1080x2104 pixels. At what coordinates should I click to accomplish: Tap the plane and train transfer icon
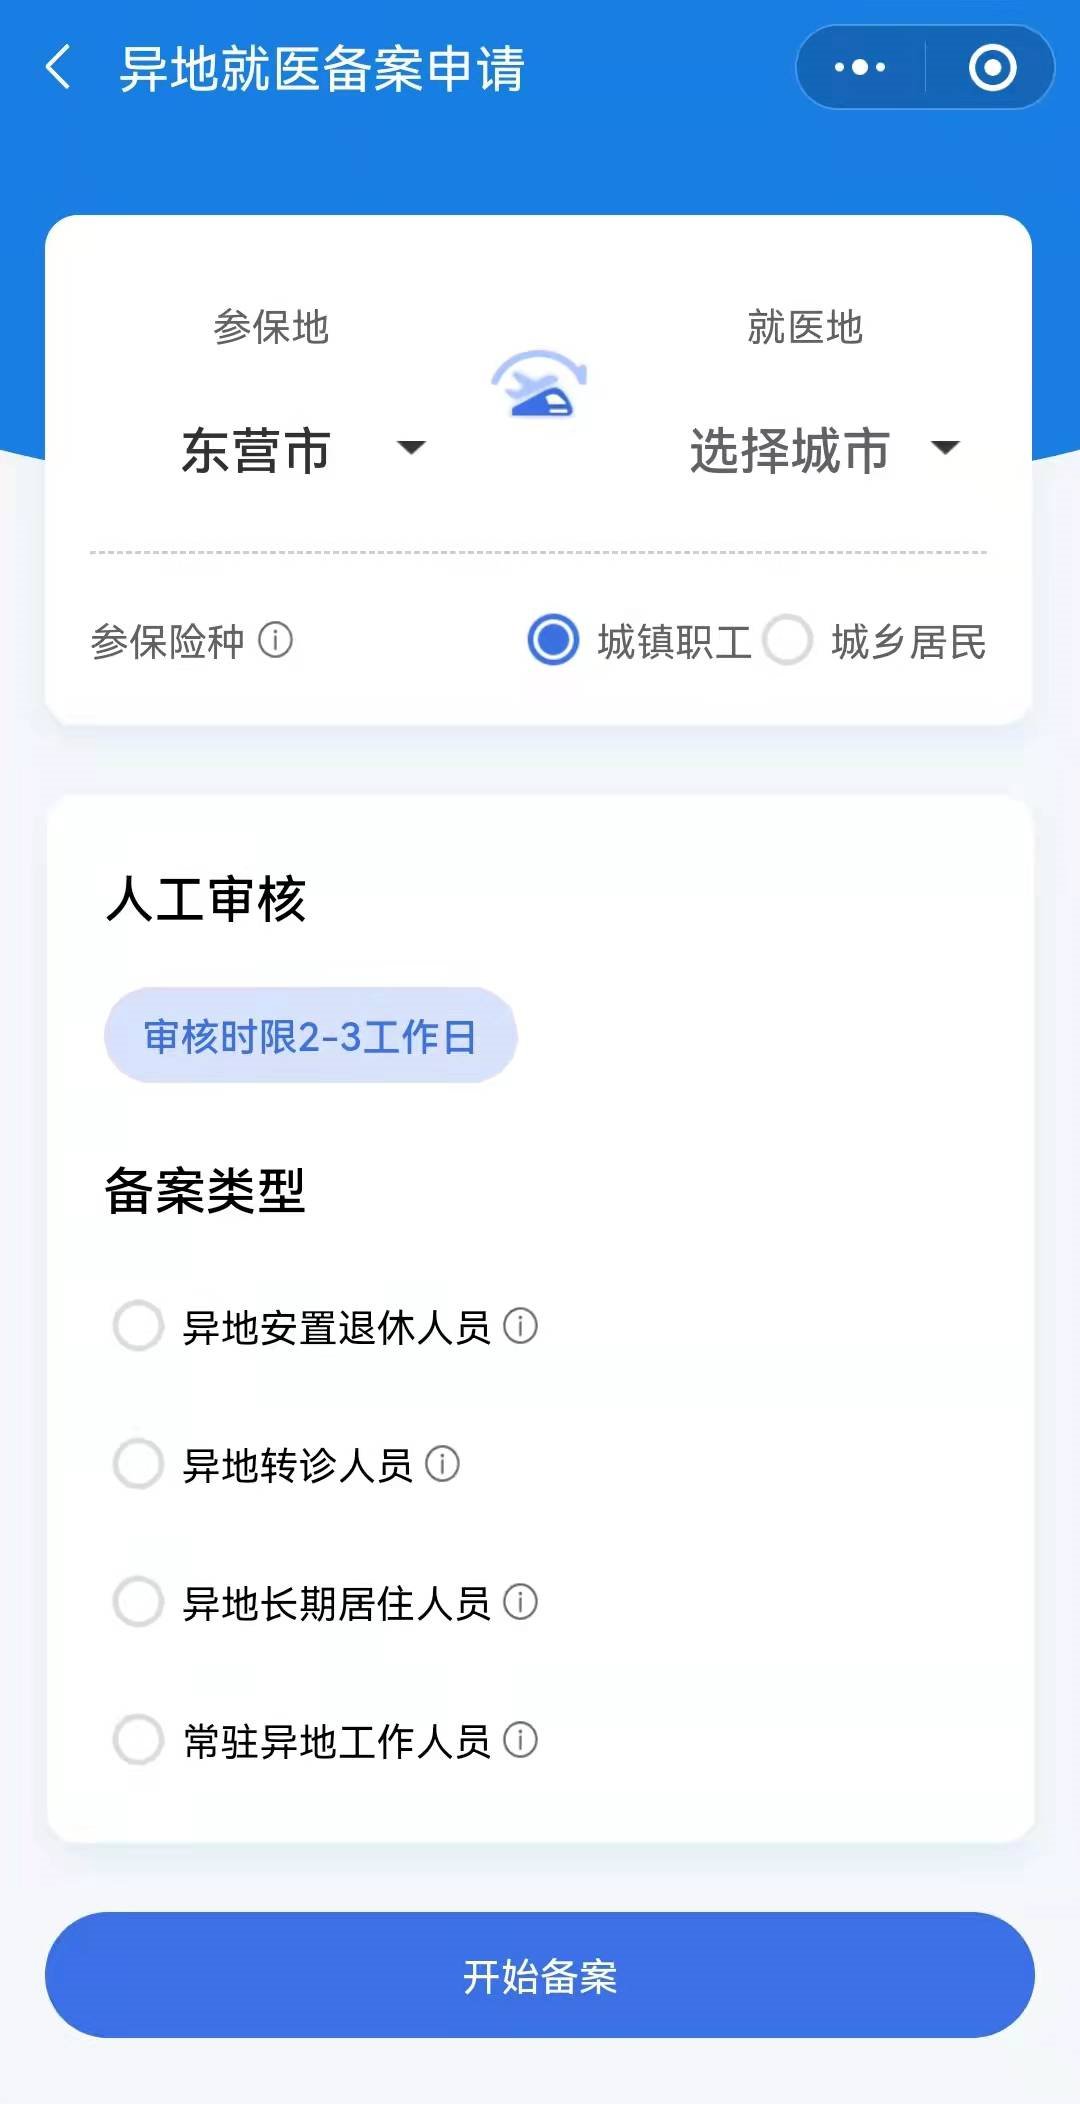539,383
